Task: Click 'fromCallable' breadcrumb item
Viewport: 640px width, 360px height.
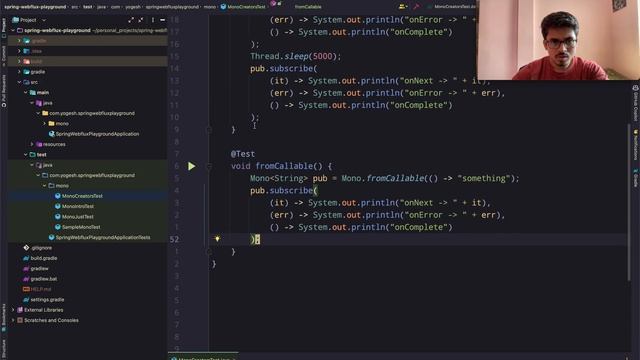Action: click(x=308, y=7)
